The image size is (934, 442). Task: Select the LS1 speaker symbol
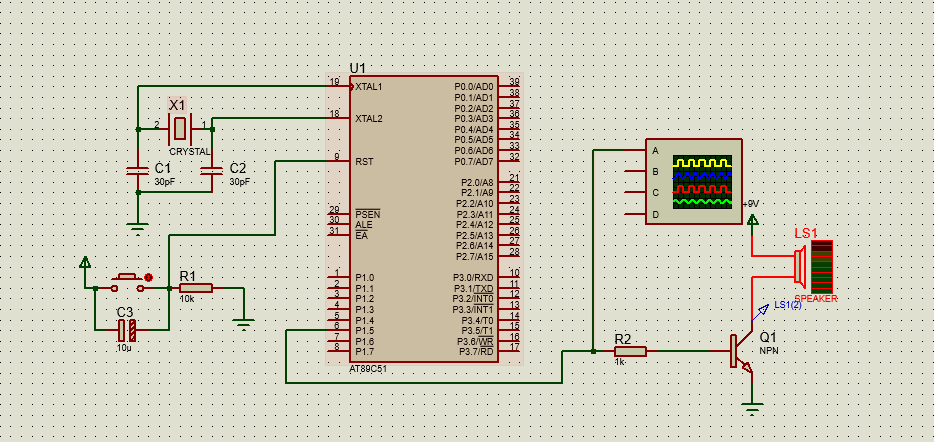tap(802, 266)
